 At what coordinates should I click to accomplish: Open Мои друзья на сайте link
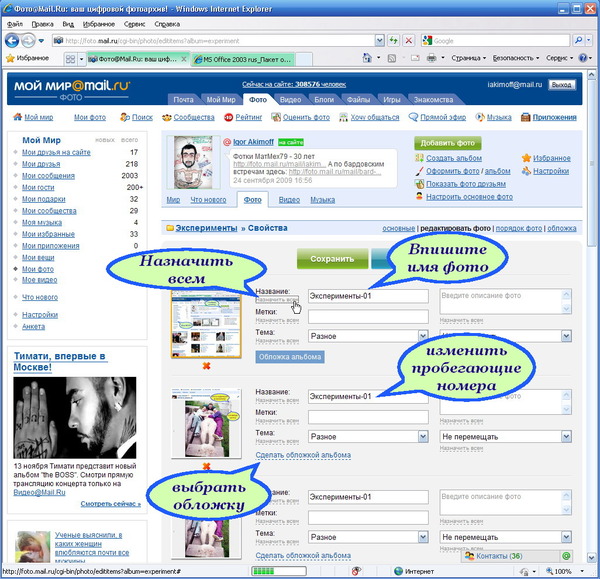56,152
